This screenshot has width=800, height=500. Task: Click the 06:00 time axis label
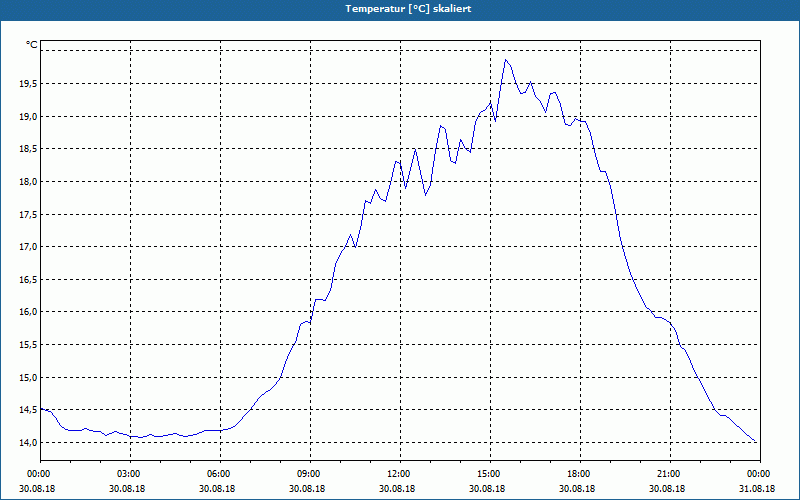(x=220, y=474)
